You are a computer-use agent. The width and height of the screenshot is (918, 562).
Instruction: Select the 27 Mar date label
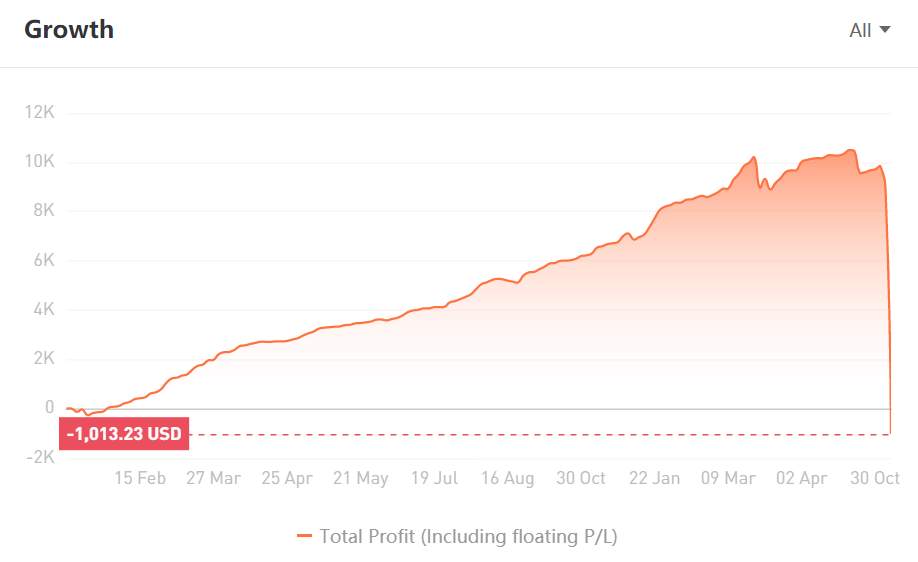[x=213, y=478]
